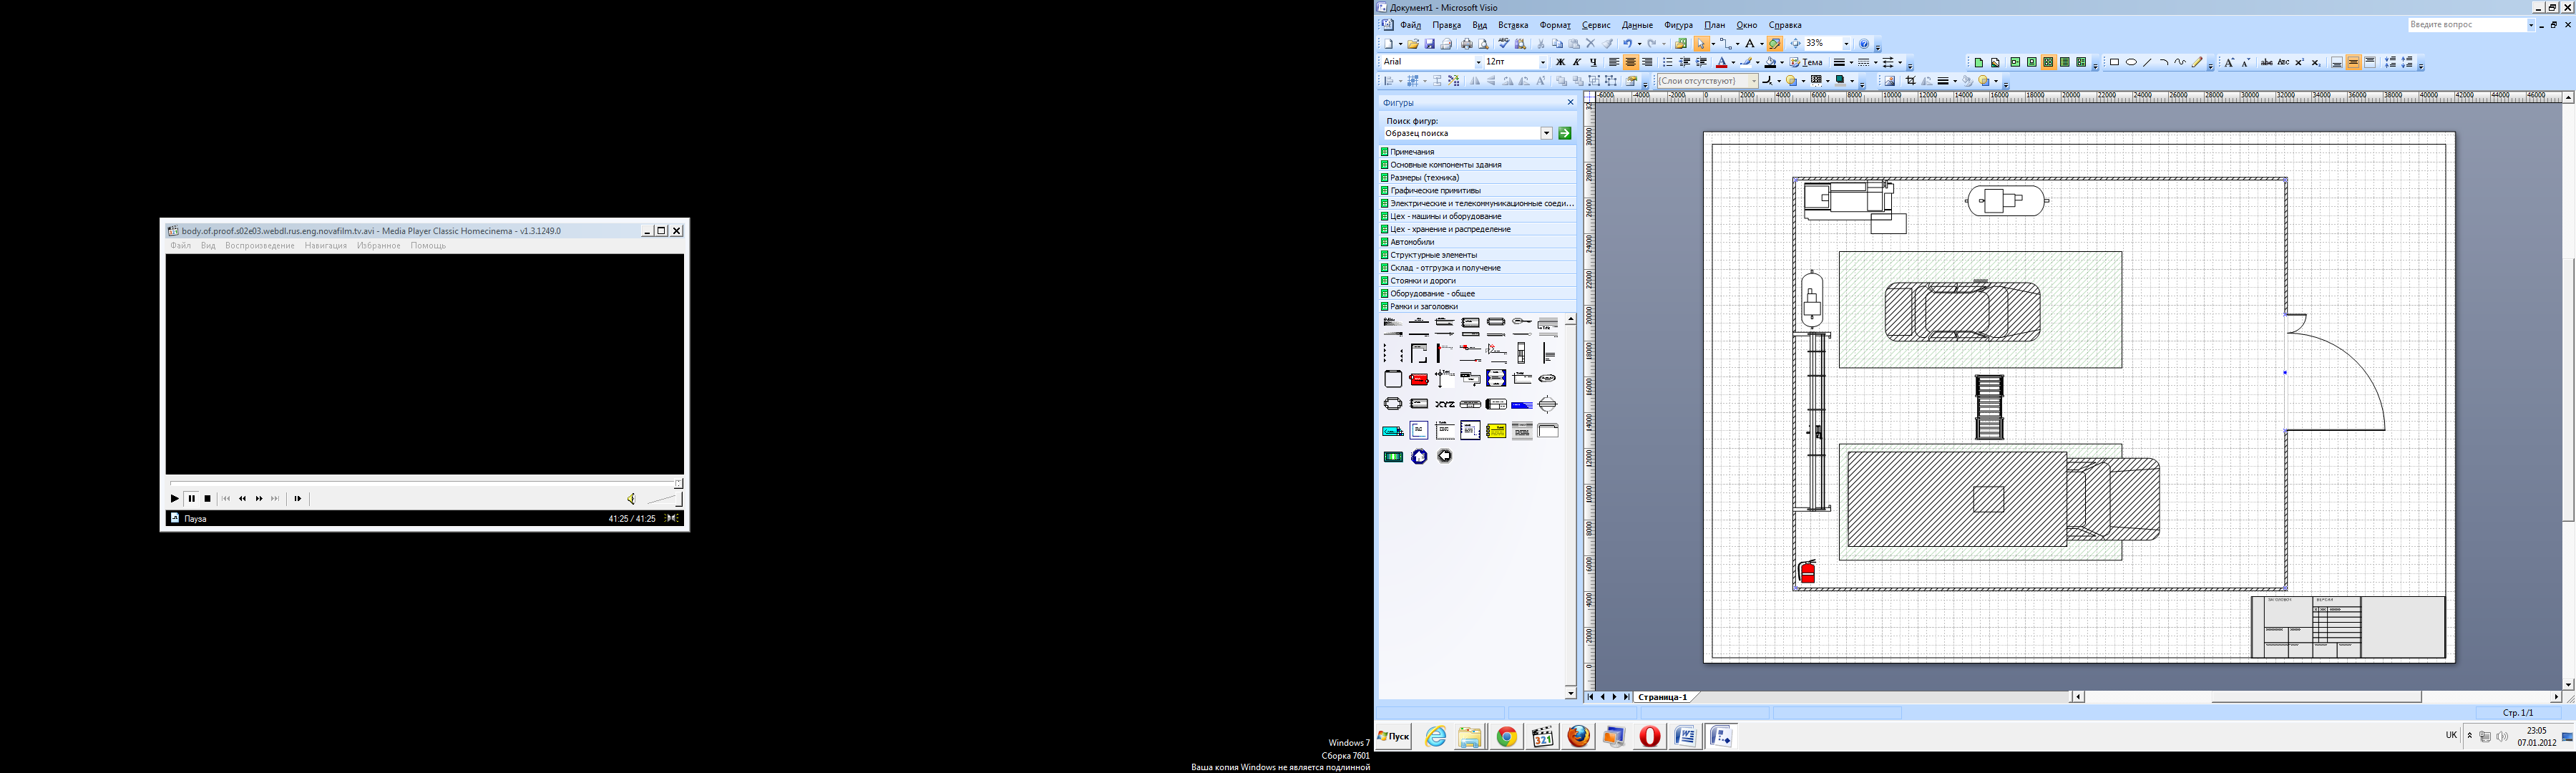
Task: Open the Arial font name dropdown
Action: (1479, 62)
